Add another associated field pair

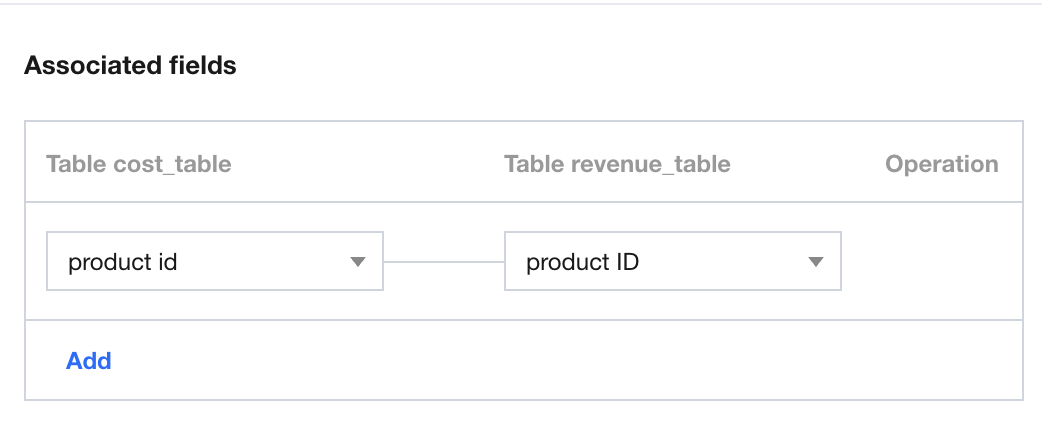88,361
